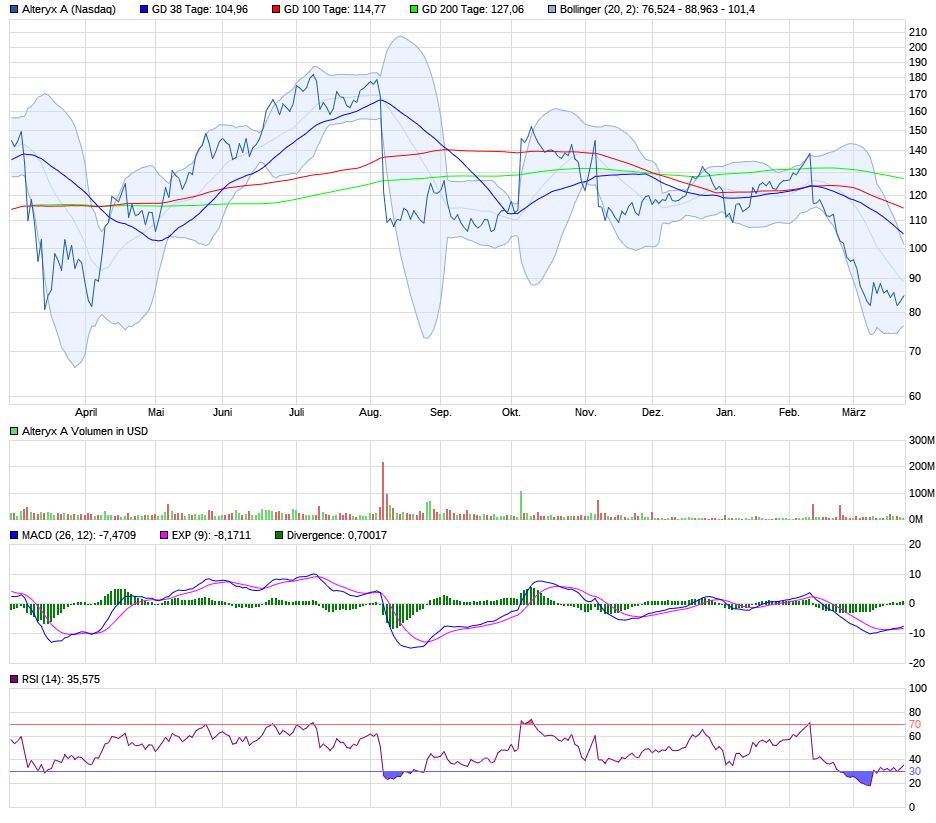Click the blue 30 label on RSI axis
Viewport: 936px width, 823px height.
(914, 771)
